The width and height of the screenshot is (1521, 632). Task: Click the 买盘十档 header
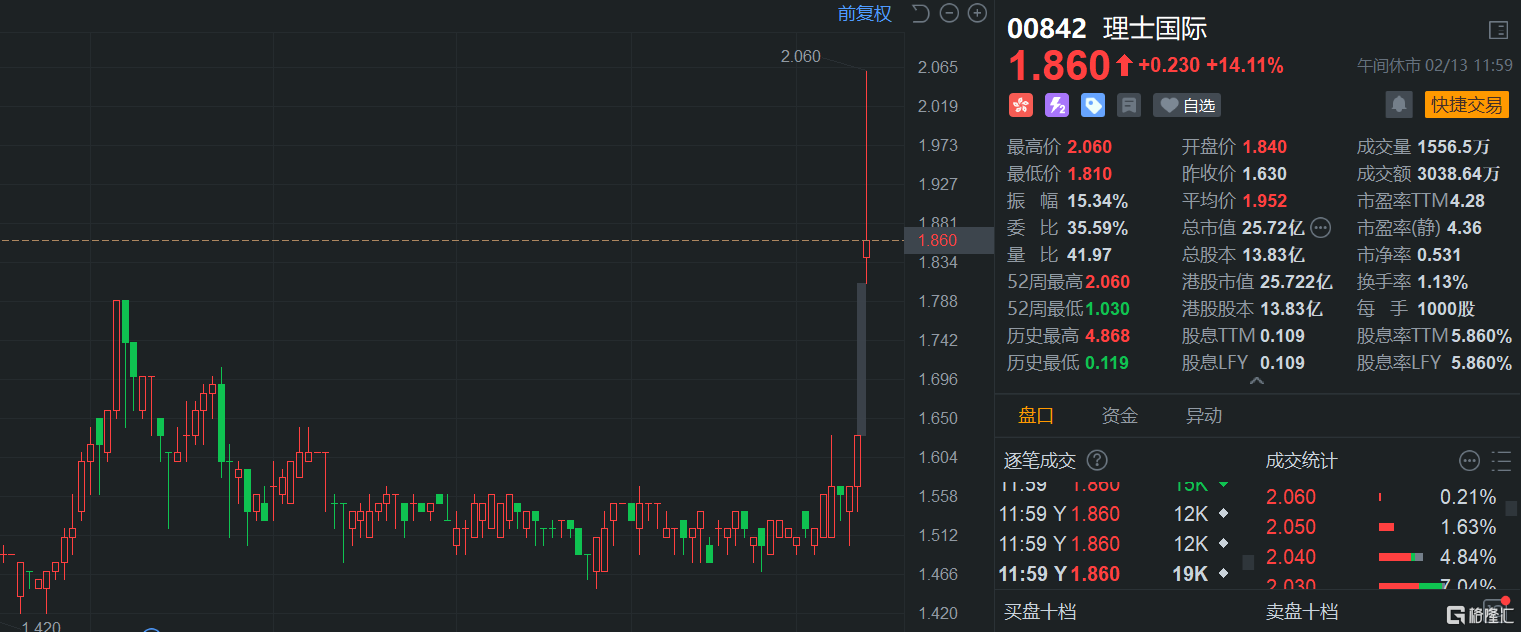[x=1040, y=611]
